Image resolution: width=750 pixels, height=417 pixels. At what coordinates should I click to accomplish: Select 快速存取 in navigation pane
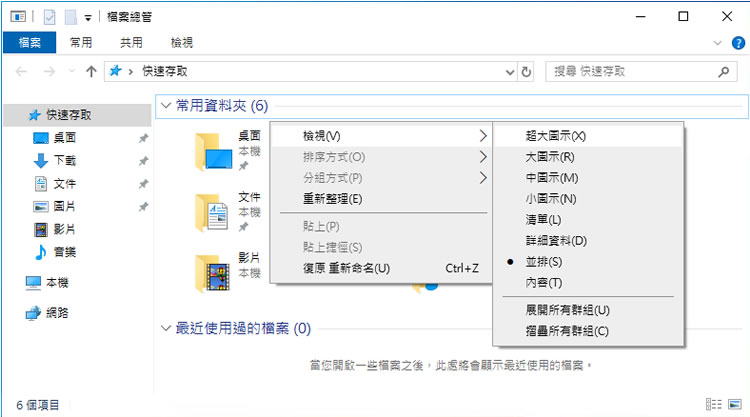click(x=77, y=115)
